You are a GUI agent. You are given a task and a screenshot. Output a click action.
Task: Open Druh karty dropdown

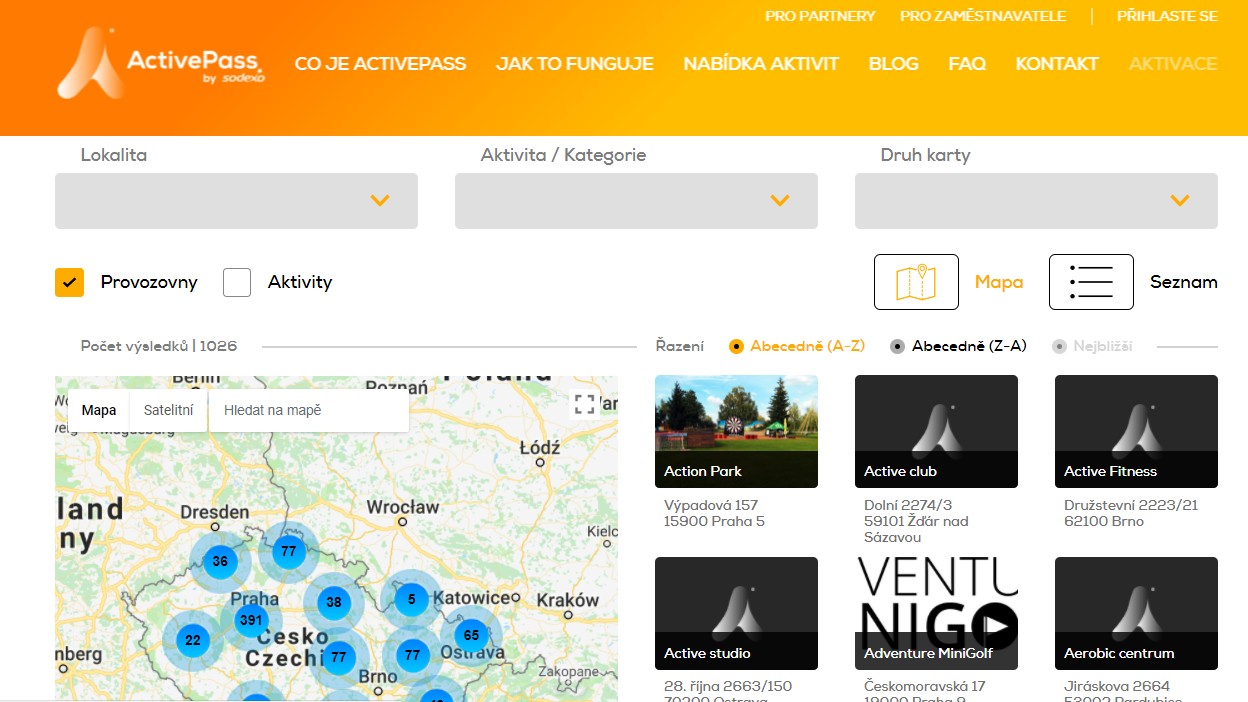pos(1036,201)
